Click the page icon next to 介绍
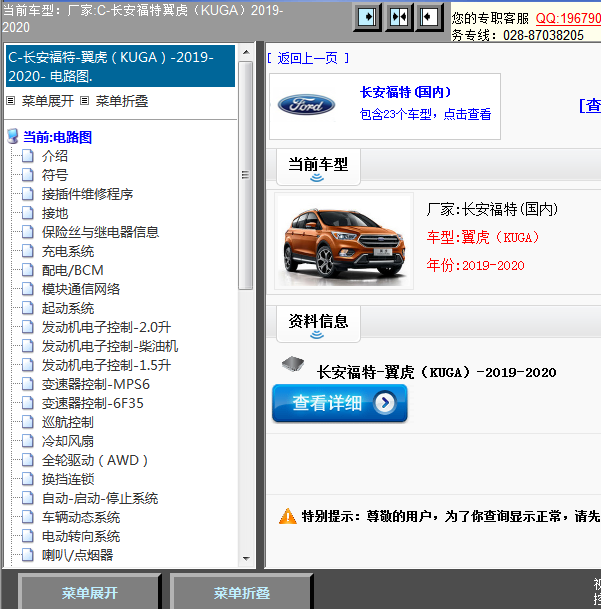The width and height of the screenshot is (601, 609). [28, 156]
